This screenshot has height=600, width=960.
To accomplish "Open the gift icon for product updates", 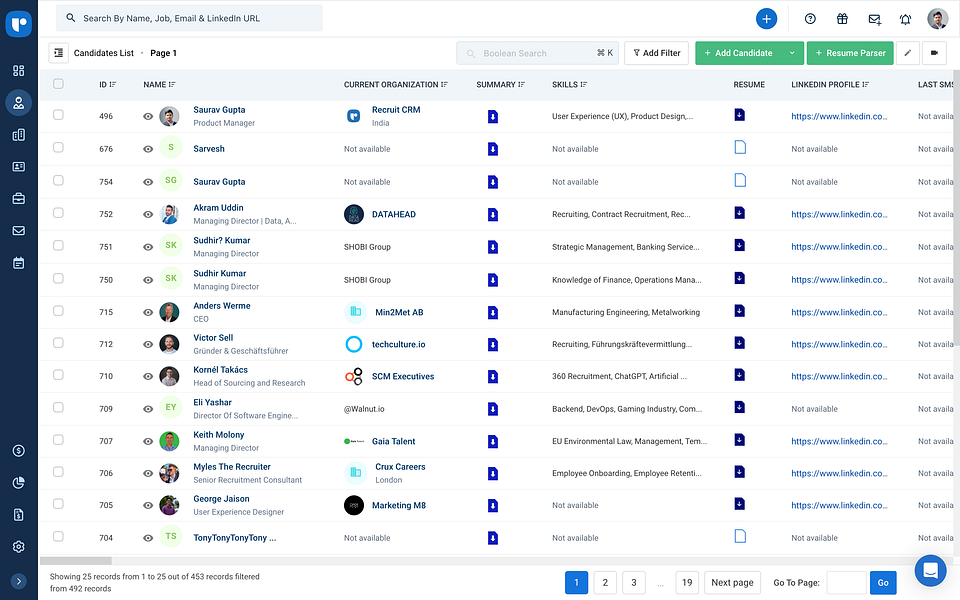I will (x=841, y=18).
